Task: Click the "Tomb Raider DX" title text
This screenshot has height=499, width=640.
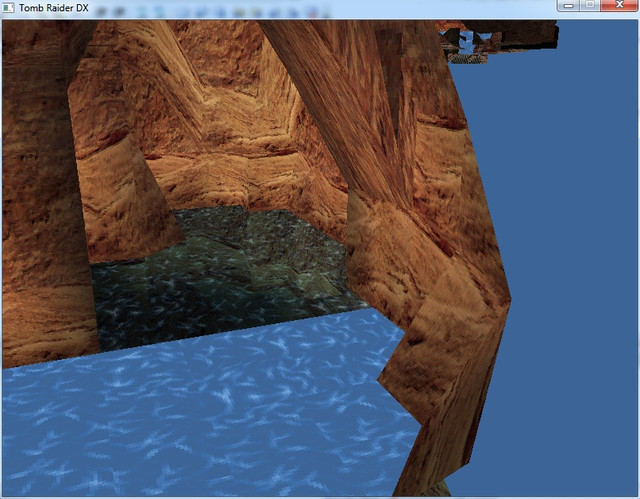Action: pyautogui.click(x=53, y=8)
